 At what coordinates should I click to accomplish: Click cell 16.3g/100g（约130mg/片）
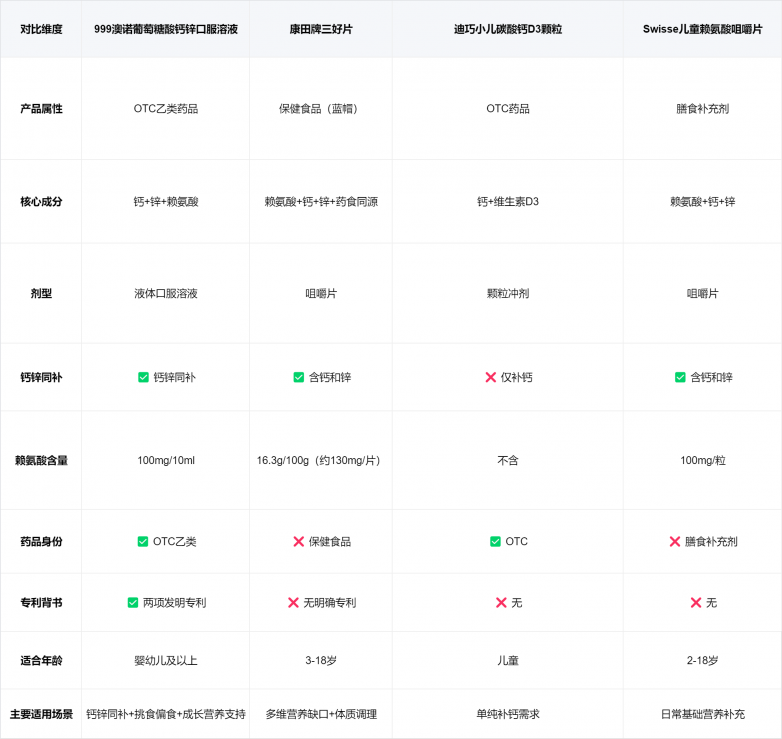point(321,460)
